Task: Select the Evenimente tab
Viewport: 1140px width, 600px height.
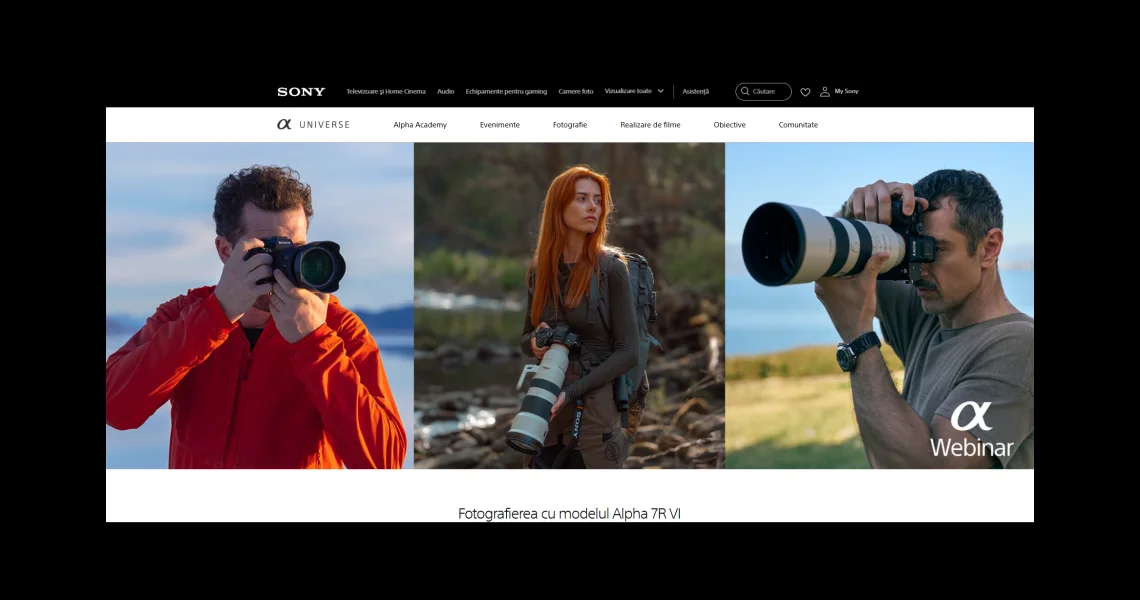Action: [499, 124]
